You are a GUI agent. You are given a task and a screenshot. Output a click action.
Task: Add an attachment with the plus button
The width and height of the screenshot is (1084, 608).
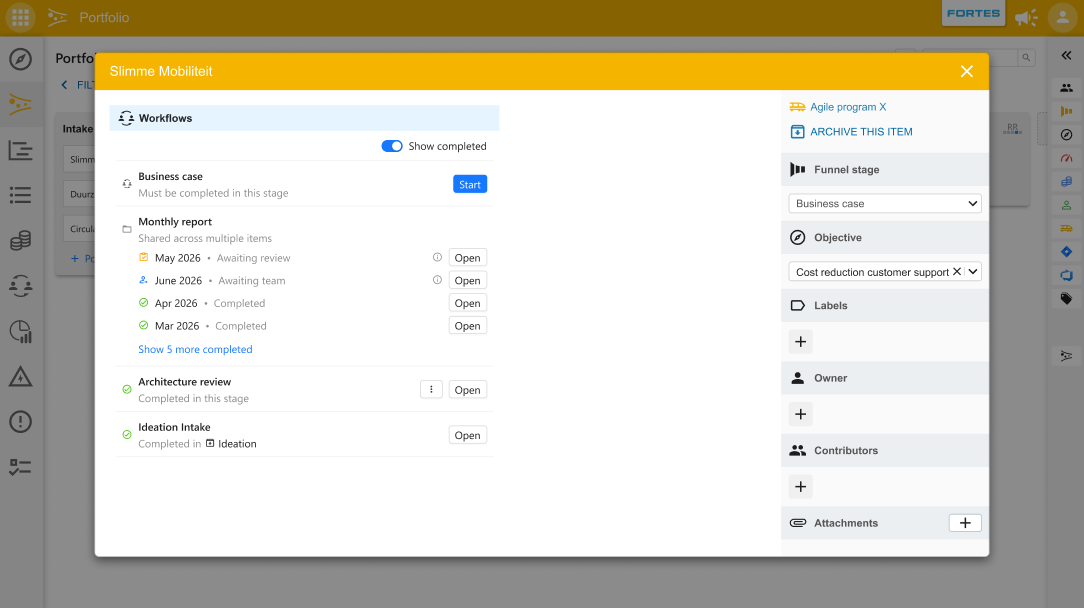[965, 523]
